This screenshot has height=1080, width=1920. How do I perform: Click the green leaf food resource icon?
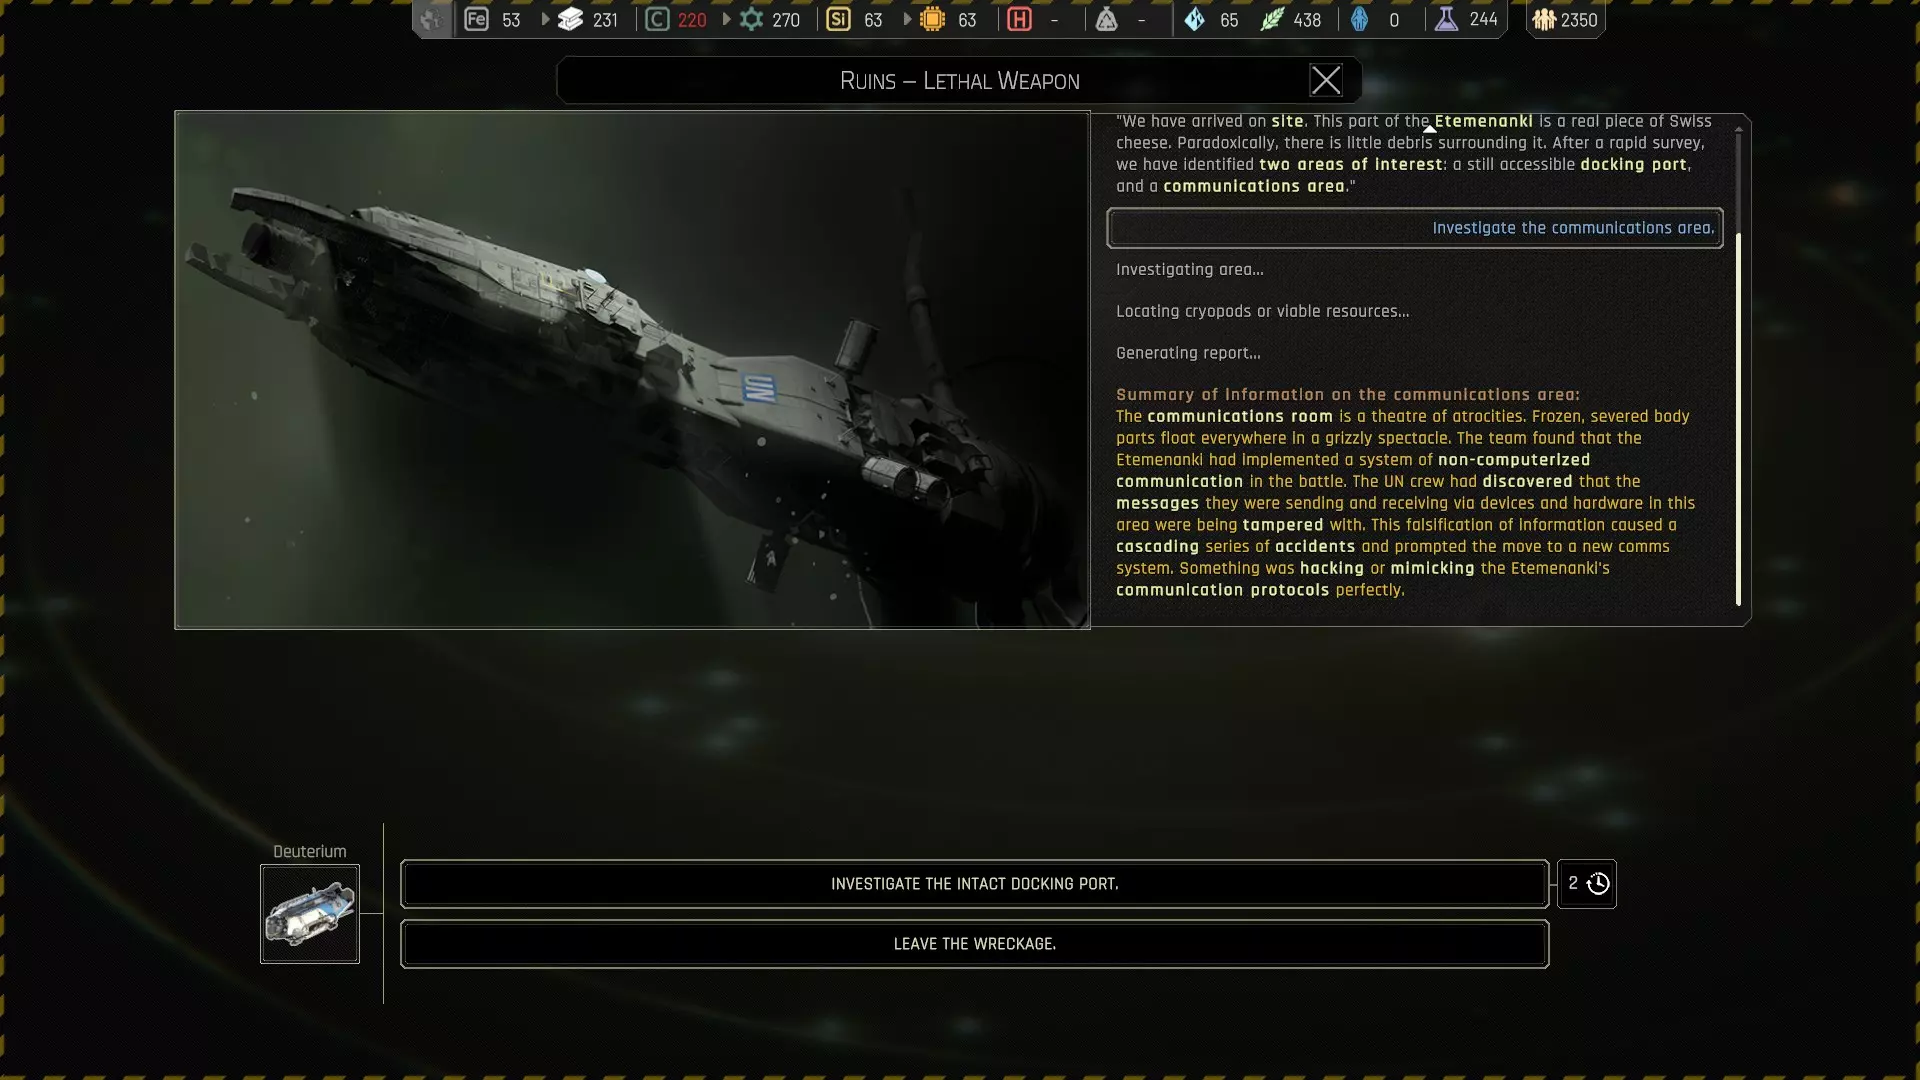coord(1272,19)
